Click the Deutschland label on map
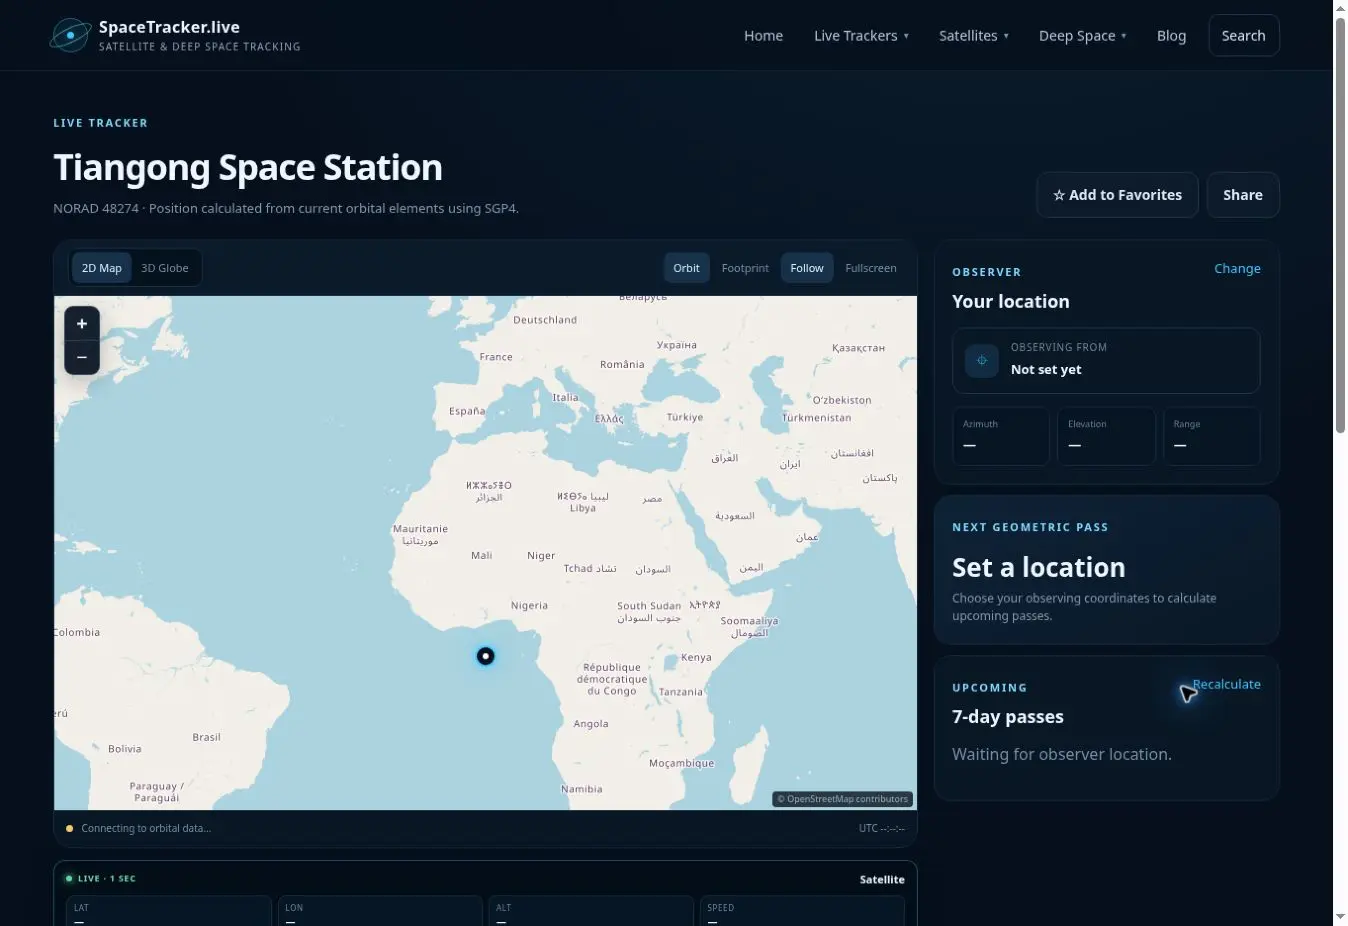 545,320
